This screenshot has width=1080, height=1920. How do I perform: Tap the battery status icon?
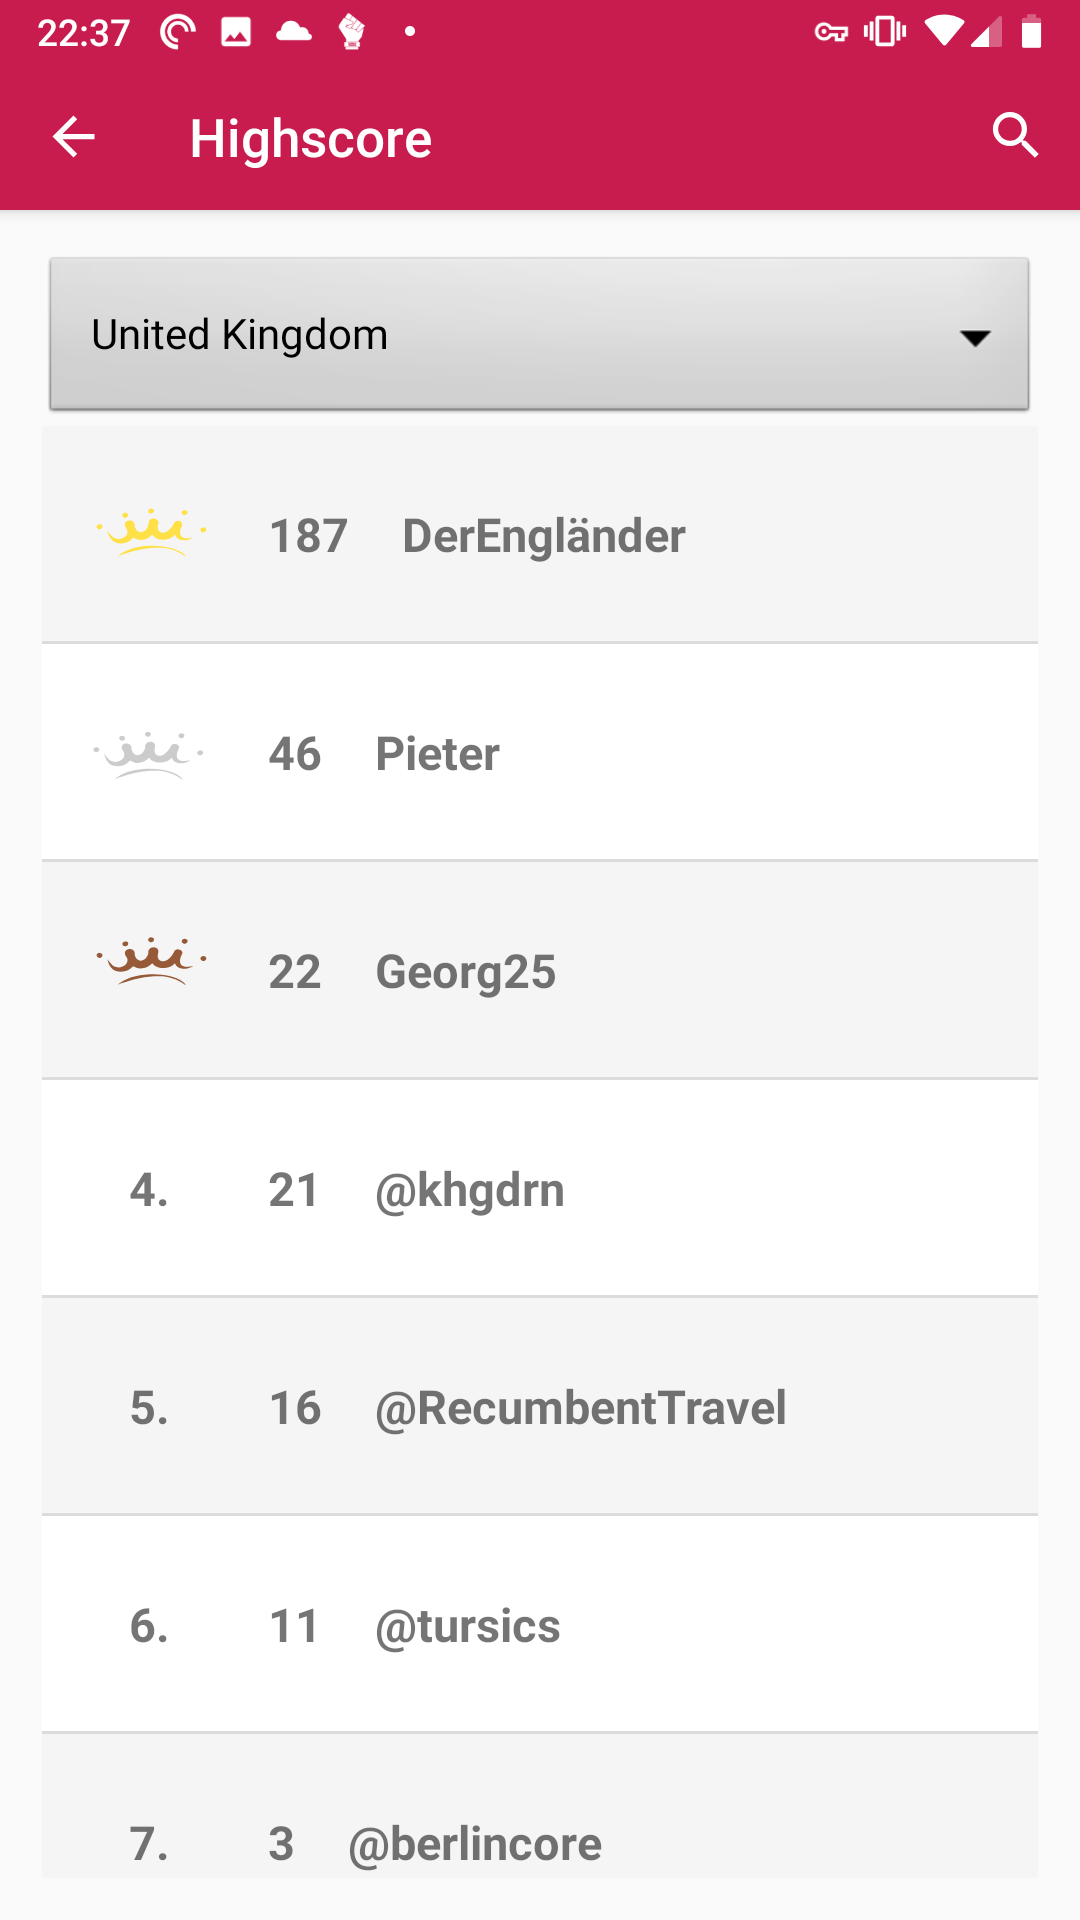click(1031, 32)
